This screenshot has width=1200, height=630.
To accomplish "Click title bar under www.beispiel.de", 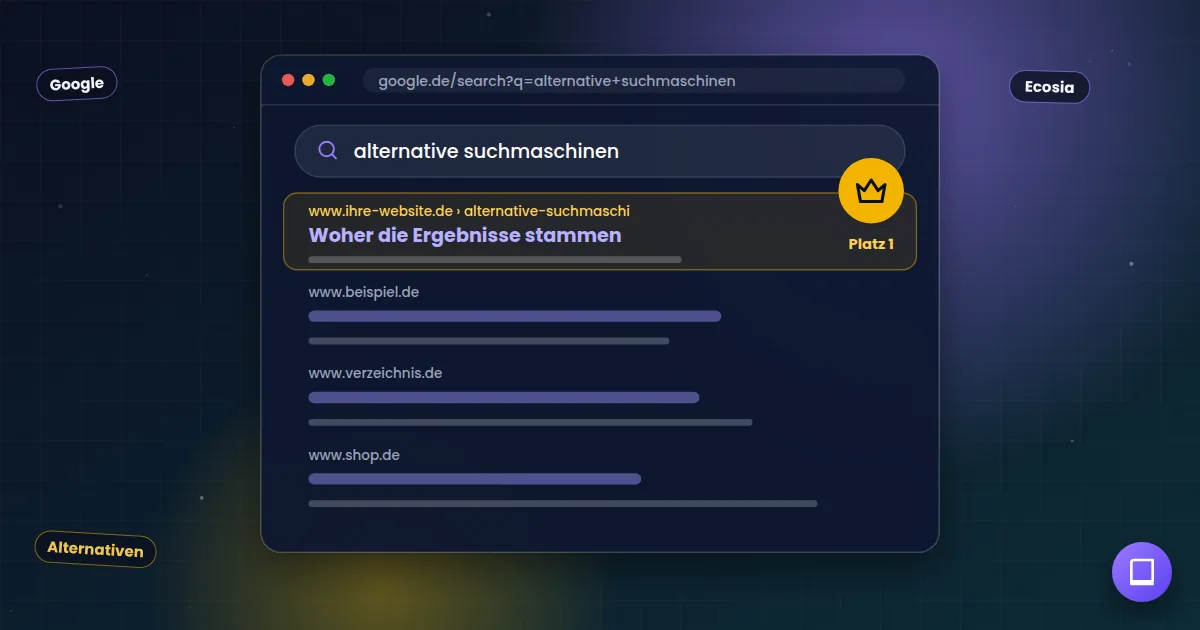I will point(515,316).
